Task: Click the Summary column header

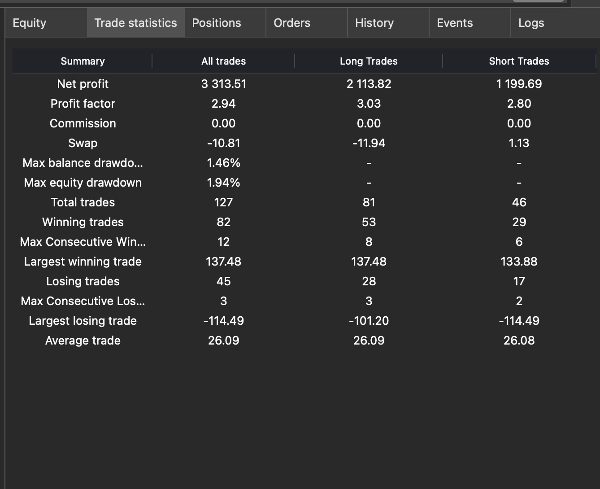Action: [x=82, y=62]
